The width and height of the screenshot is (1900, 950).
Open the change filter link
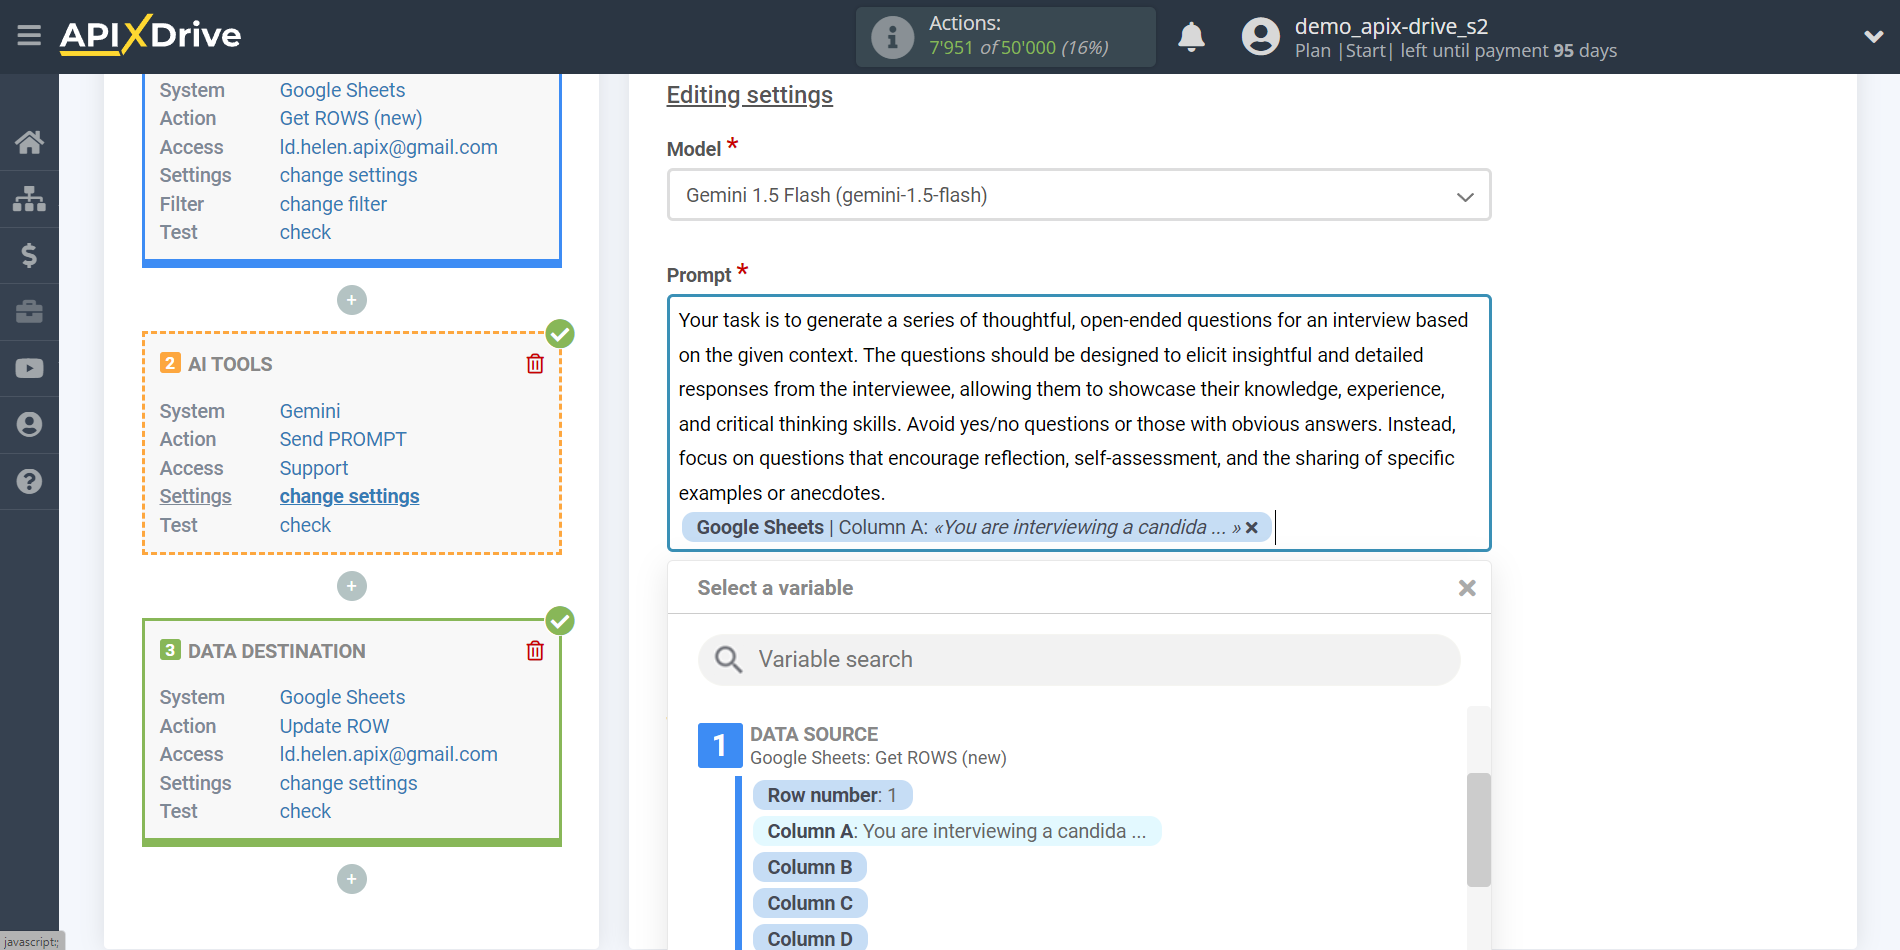pos(333,204)
